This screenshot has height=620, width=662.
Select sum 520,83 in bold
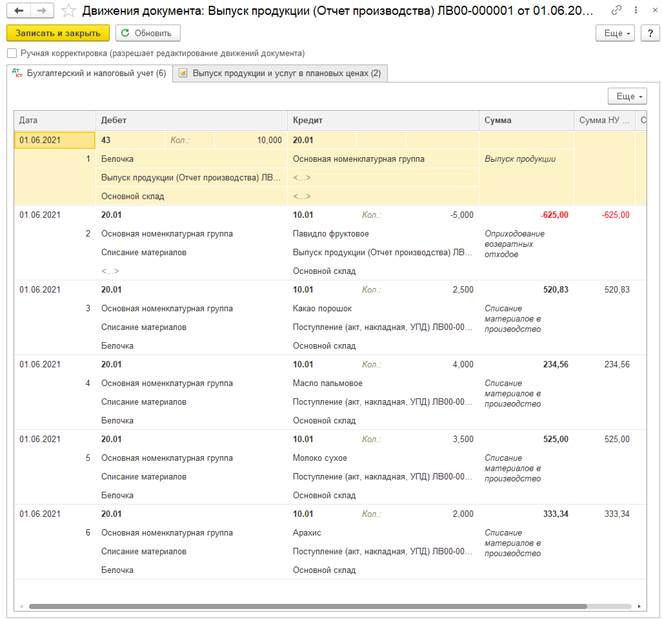tap(556, 290)
